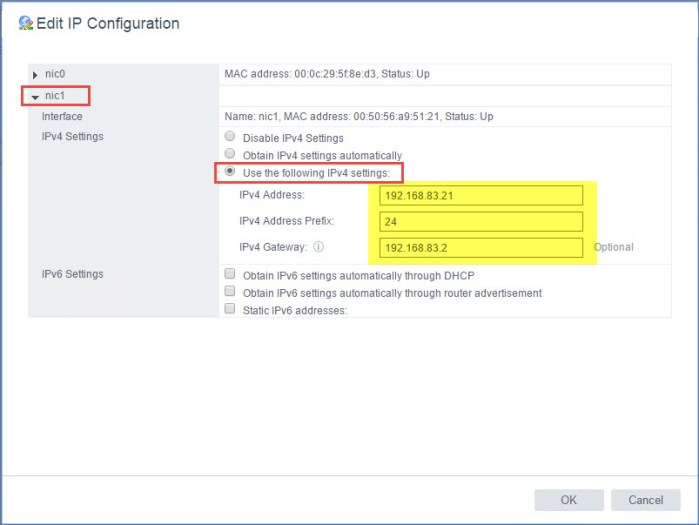Click the Edit IP Configuration title text
The image size is (699, 525).
(x=108, y=24)
